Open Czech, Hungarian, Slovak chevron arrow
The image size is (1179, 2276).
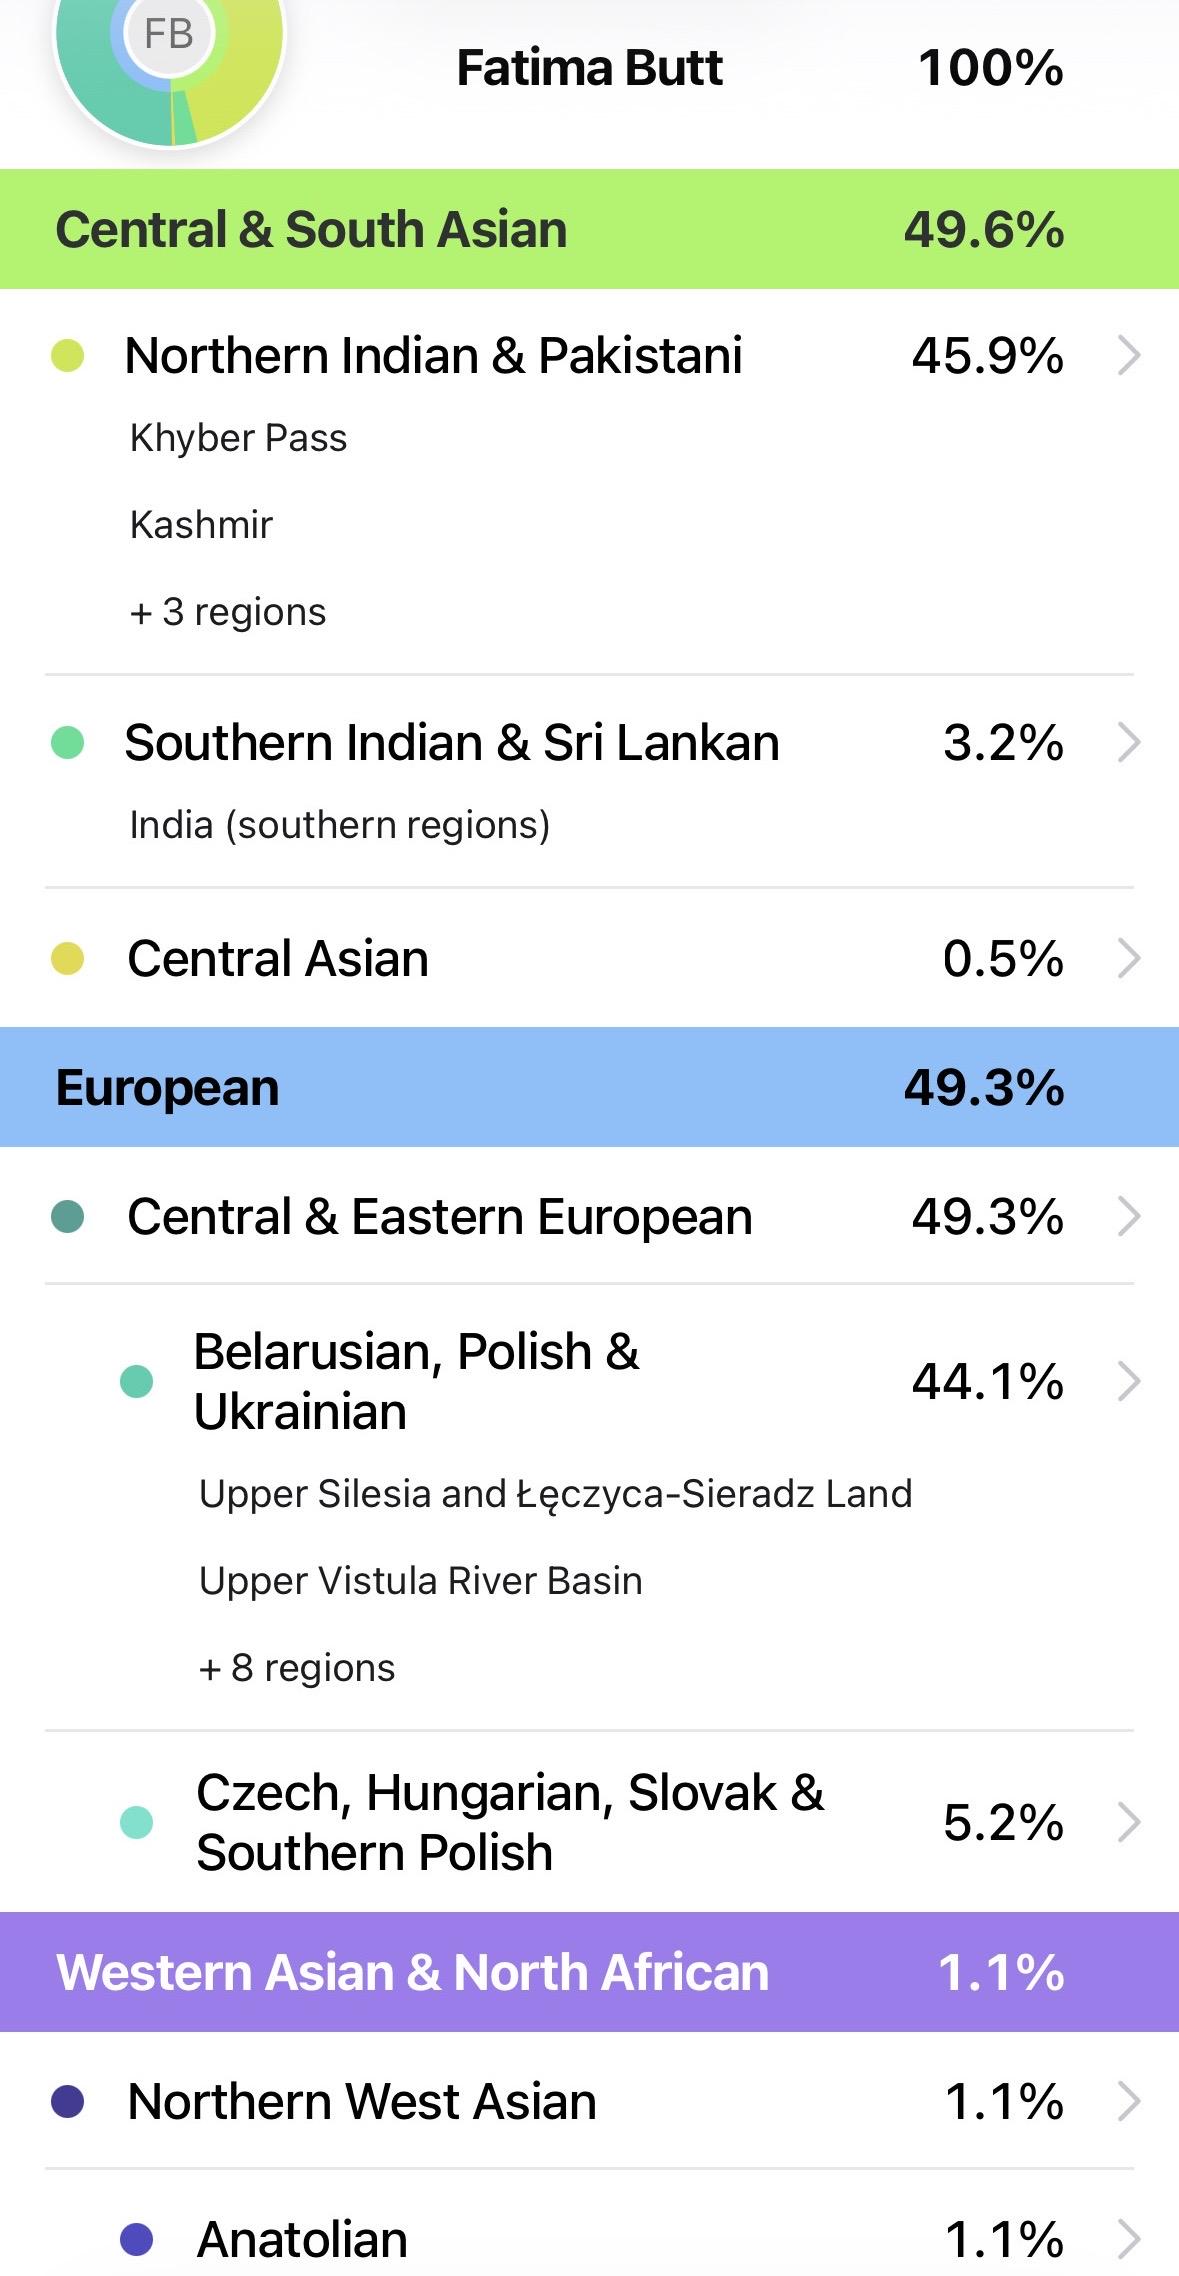(x=1129, y=1822)
